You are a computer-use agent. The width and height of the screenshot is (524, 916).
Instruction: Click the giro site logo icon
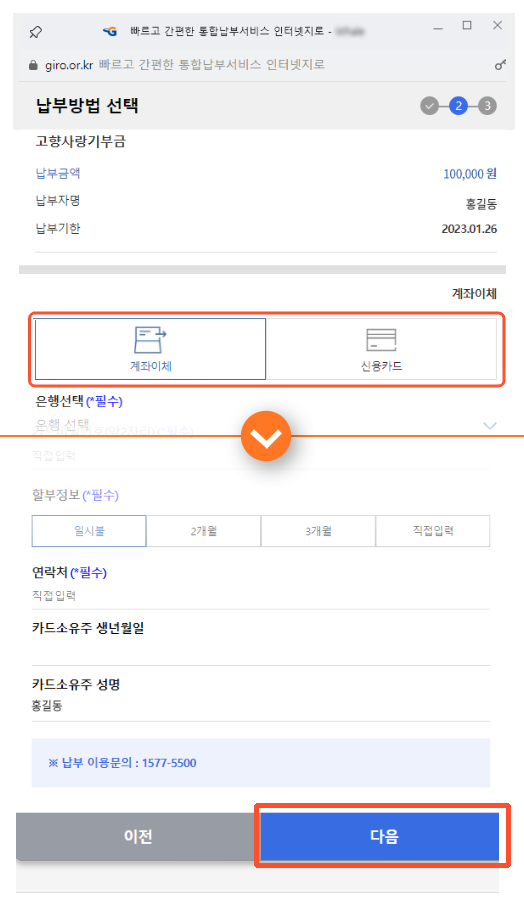(109, 32)
